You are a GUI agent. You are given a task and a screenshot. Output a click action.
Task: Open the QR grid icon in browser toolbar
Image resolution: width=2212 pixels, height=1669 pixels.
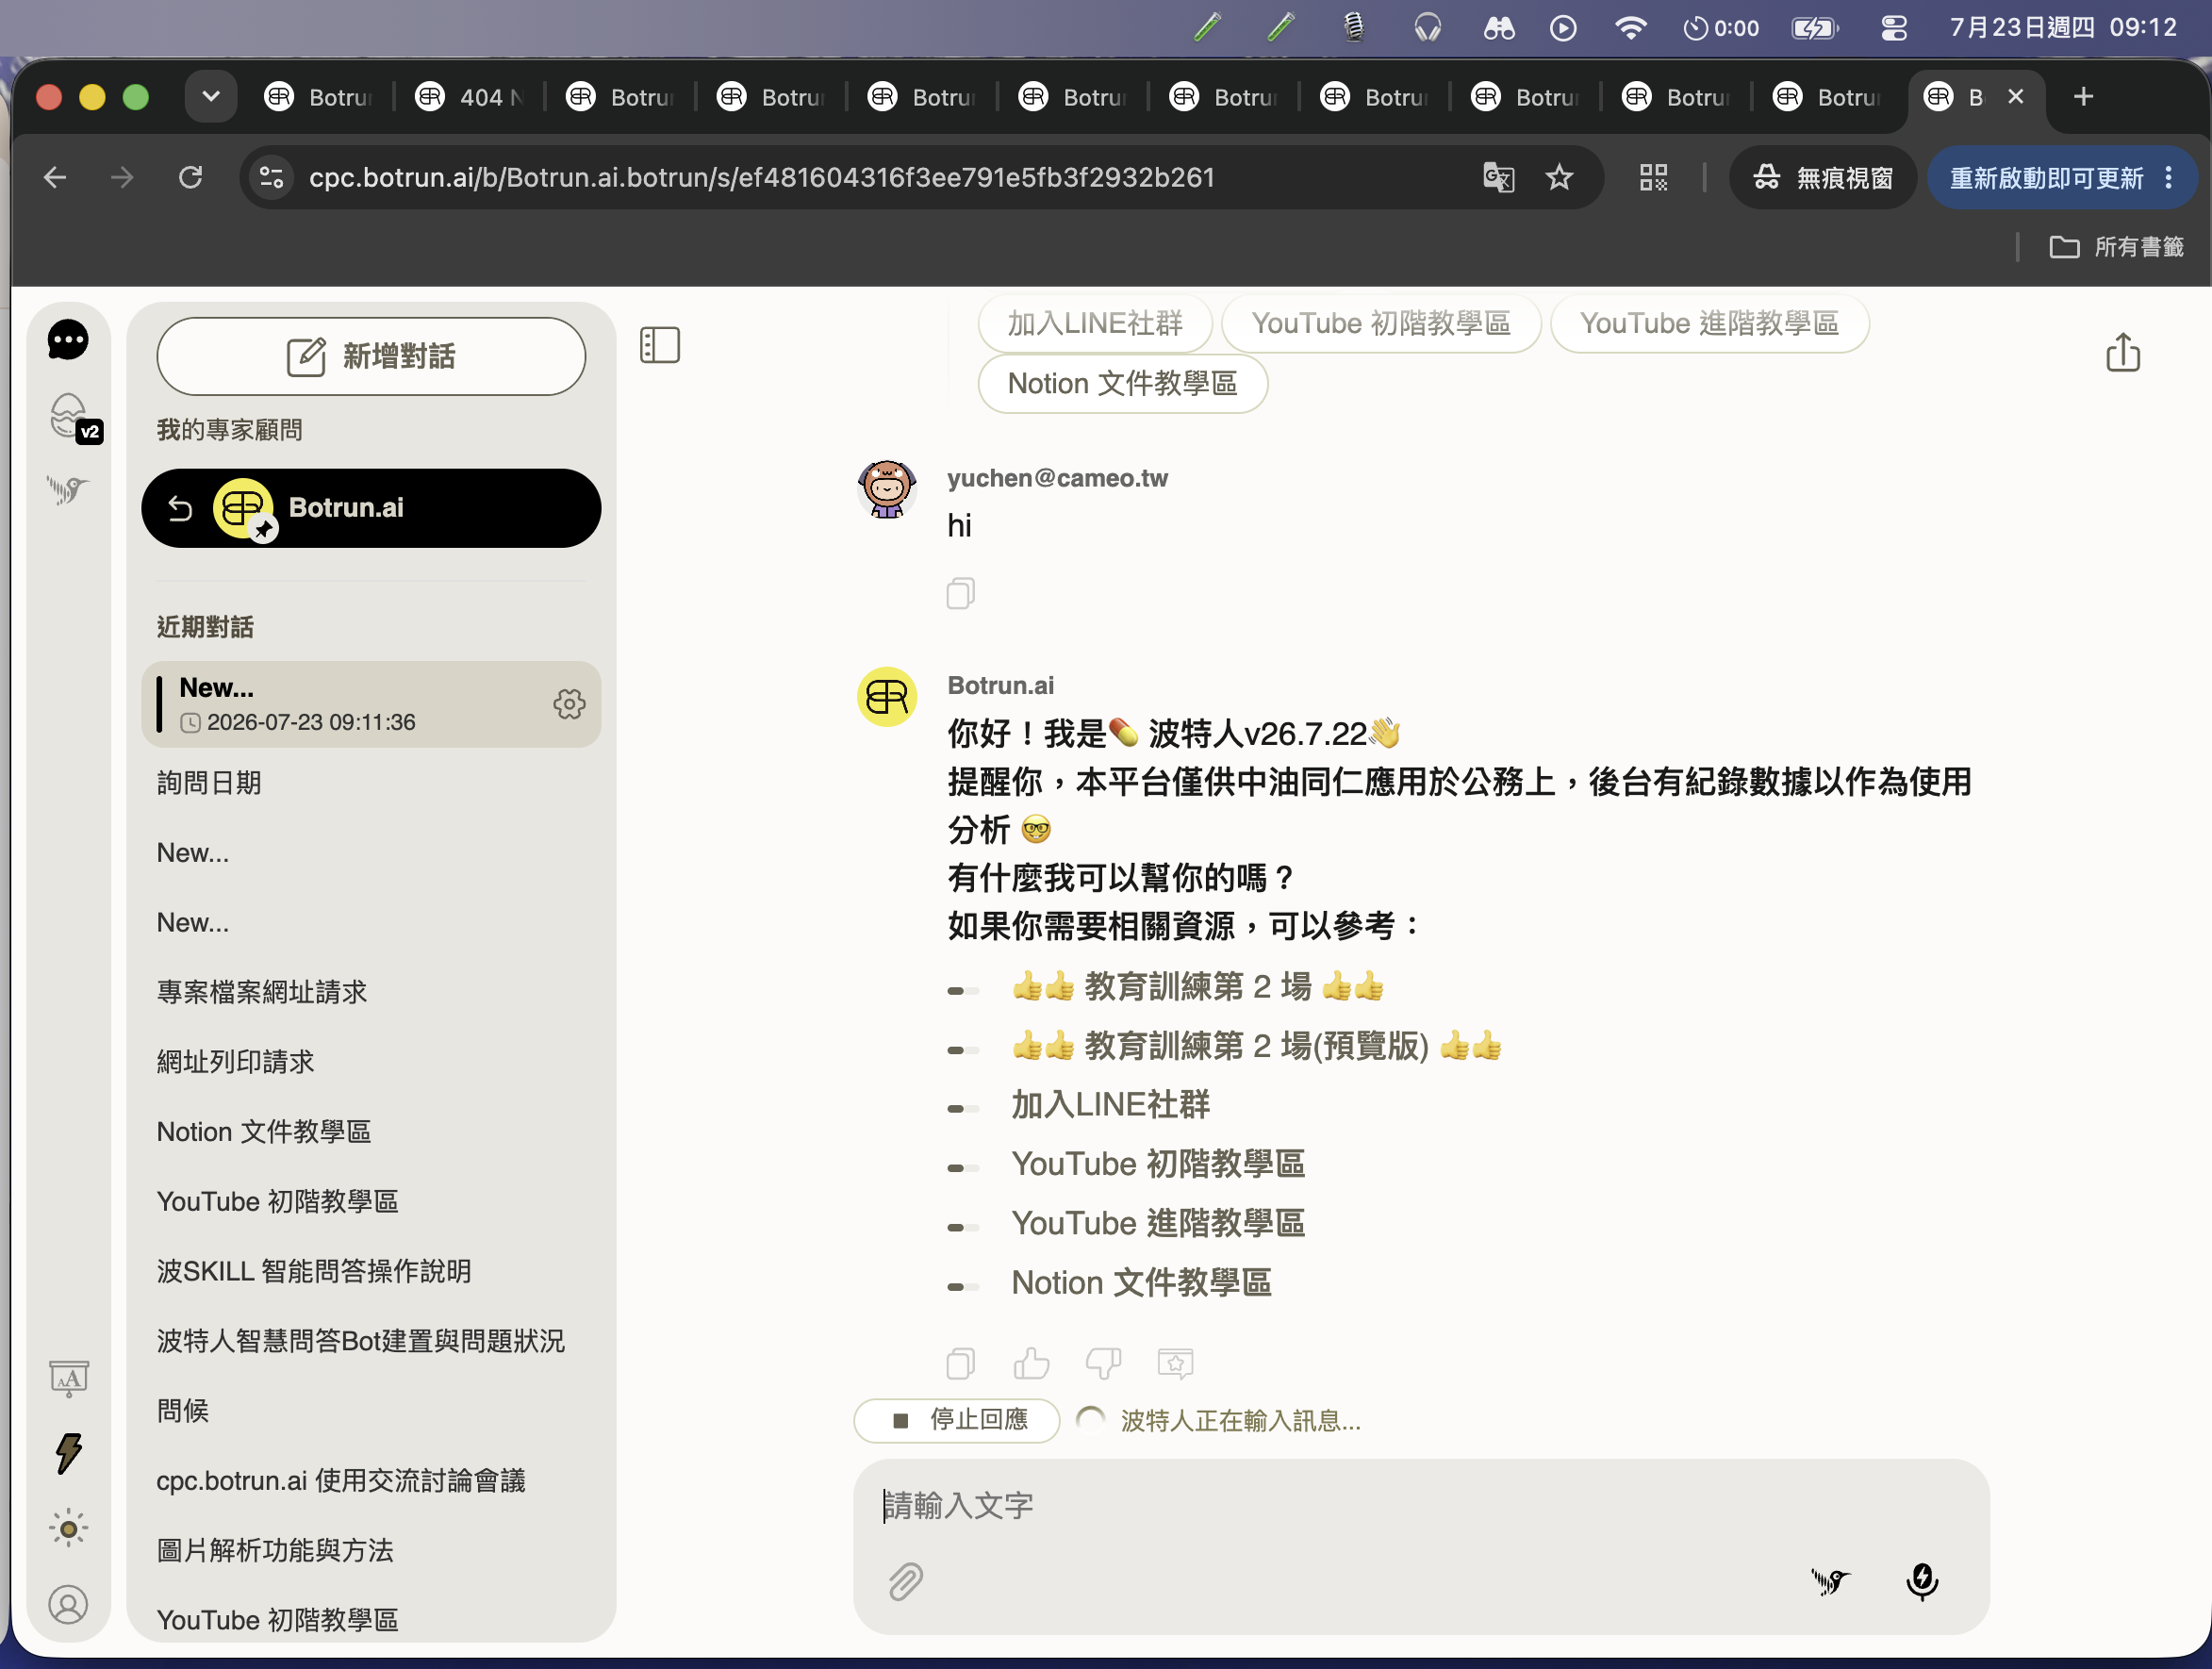(1653, 178)
